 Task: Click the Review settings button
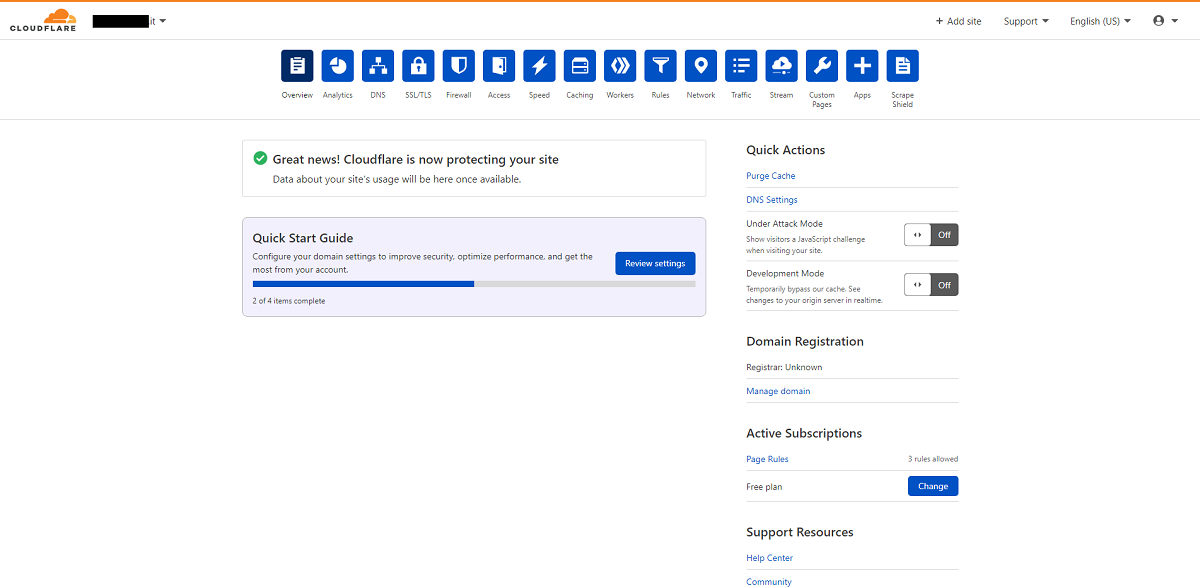(x=655, y=264)
